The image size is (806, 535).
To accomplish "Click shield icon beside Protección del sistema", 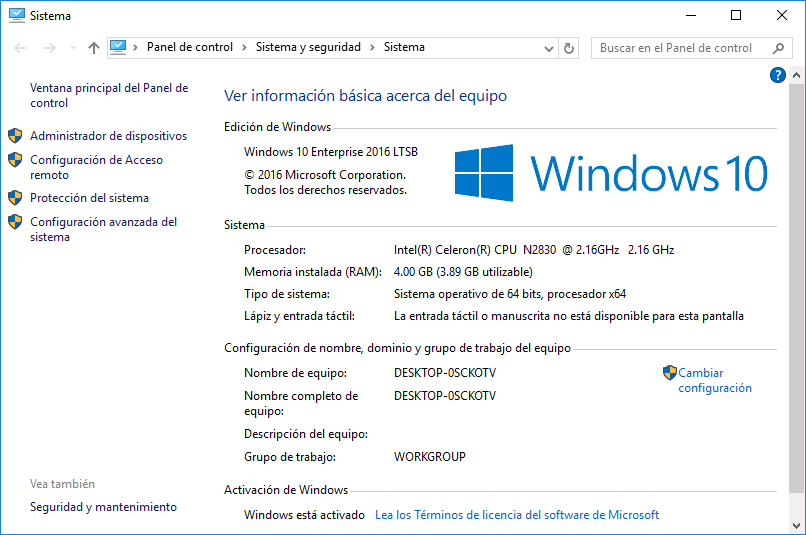I will pyautogui.click(x=15, y=197).
